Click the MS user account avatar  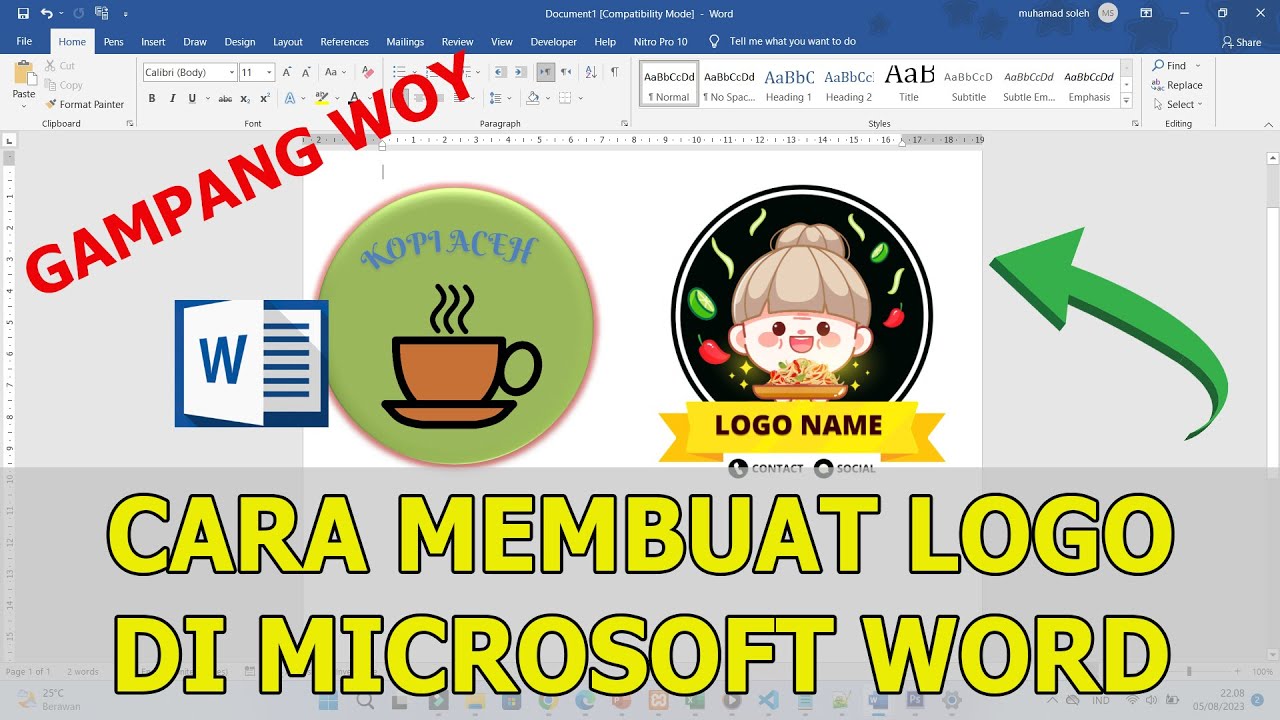1107,14
